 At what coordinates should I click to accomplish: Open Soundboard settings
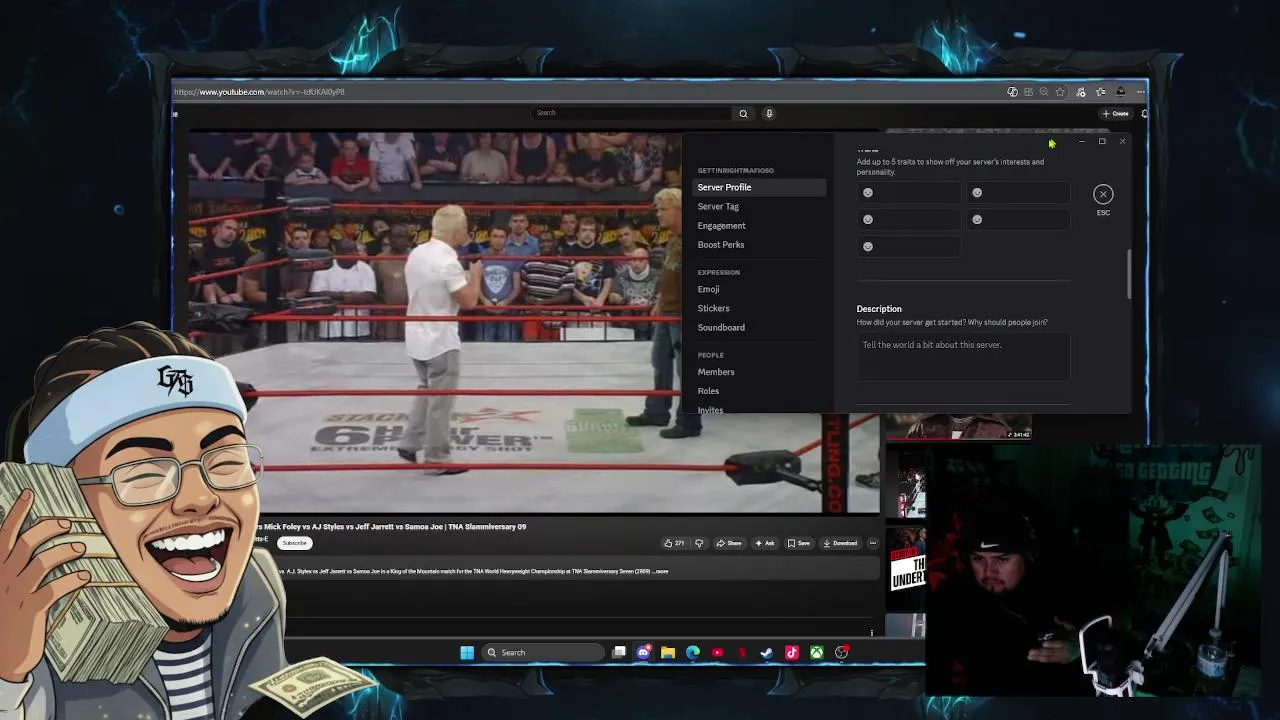click(721, 327)
